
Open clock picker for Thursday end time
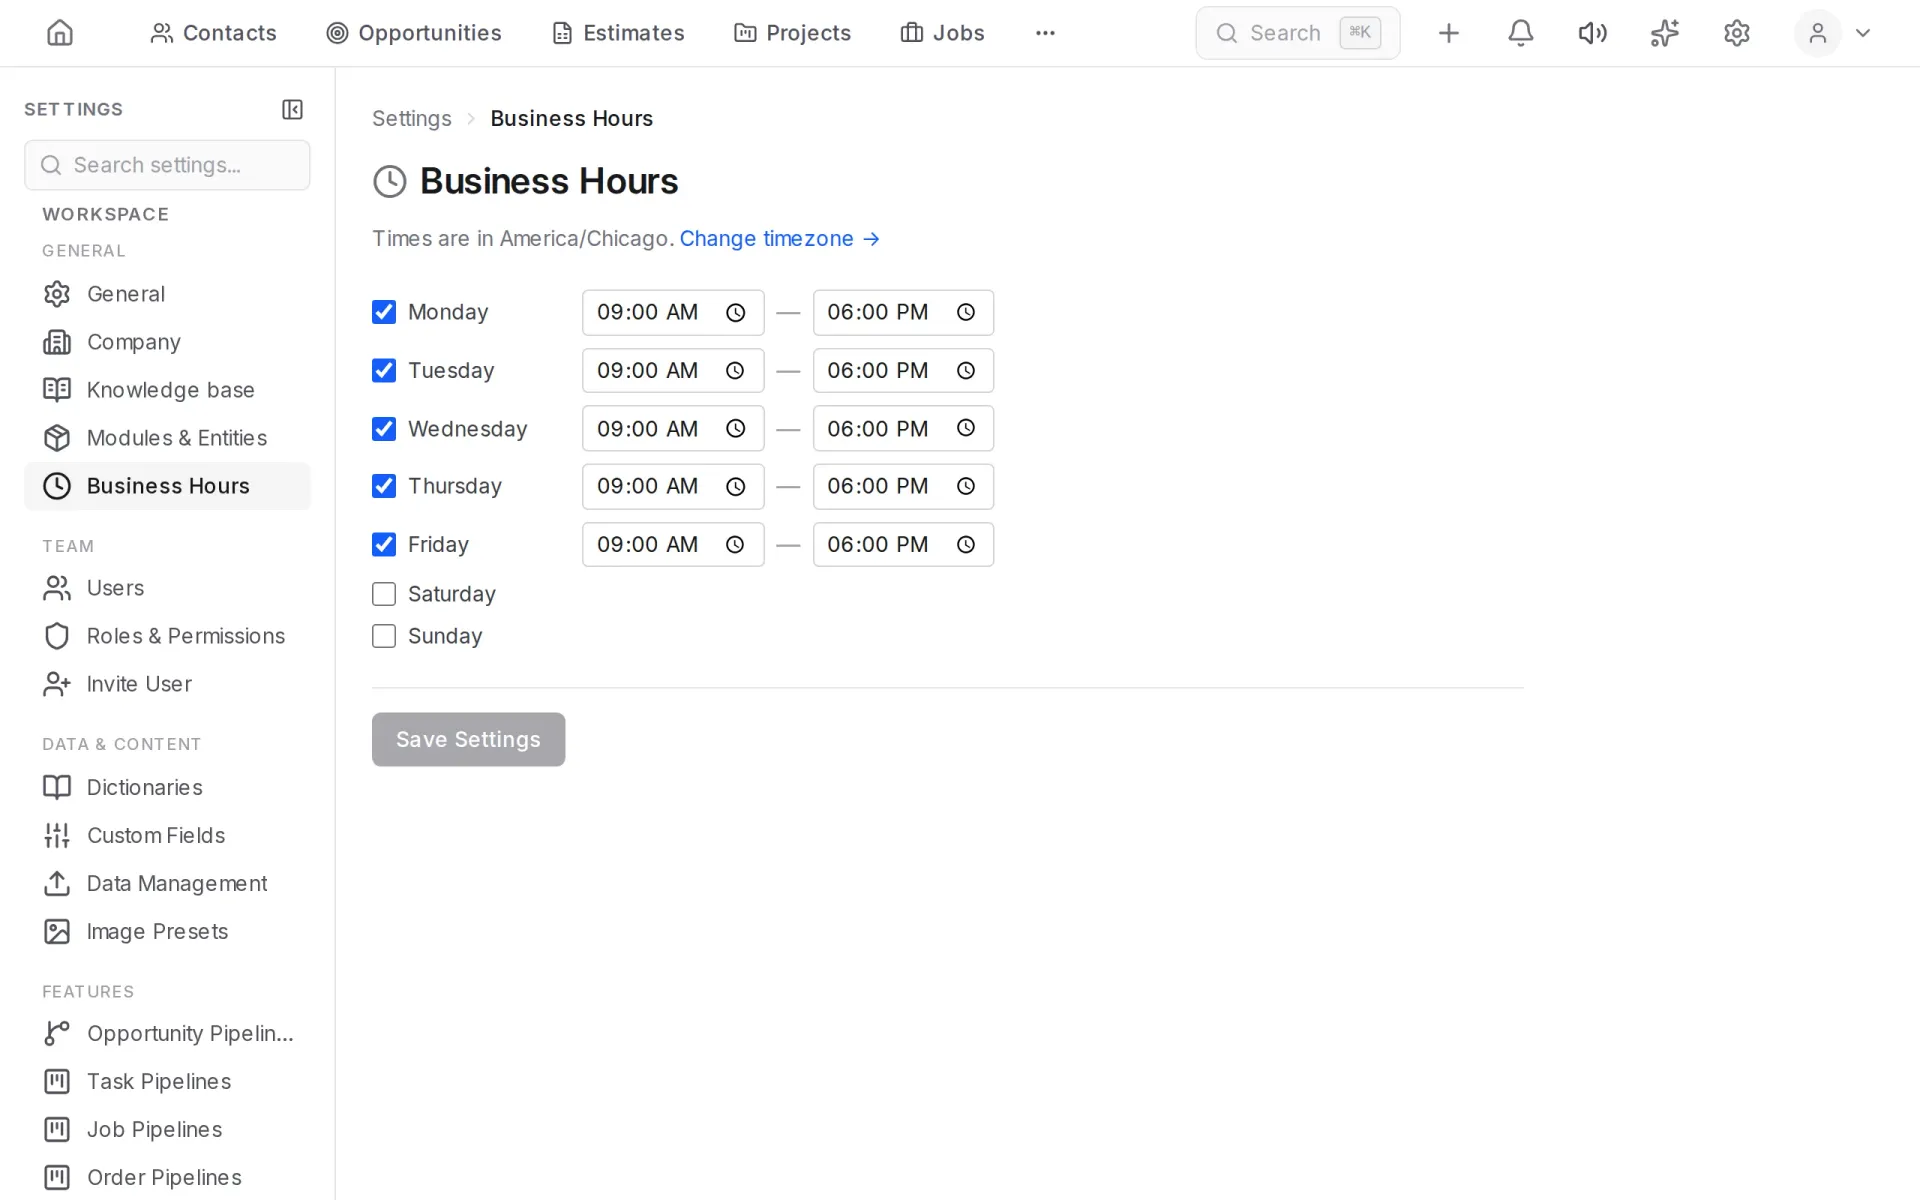[965, 487]
